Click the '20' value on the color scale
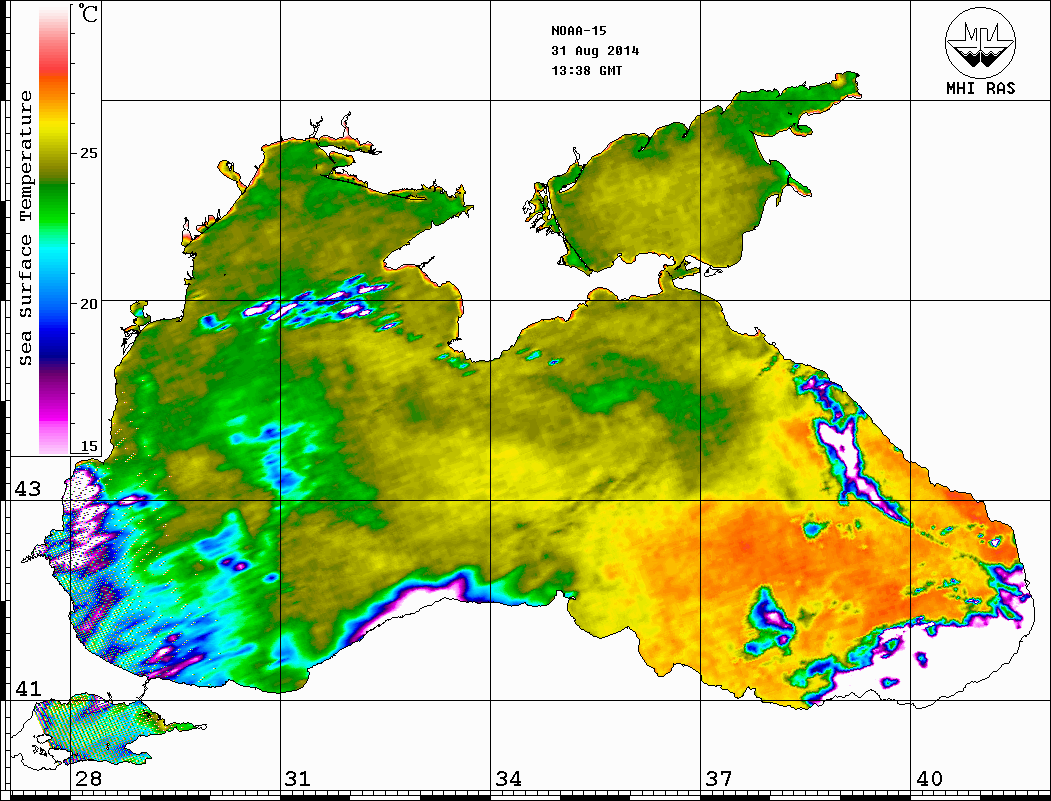The height and width of the screenshot is (801, 1051). click(x=89, y=304)
